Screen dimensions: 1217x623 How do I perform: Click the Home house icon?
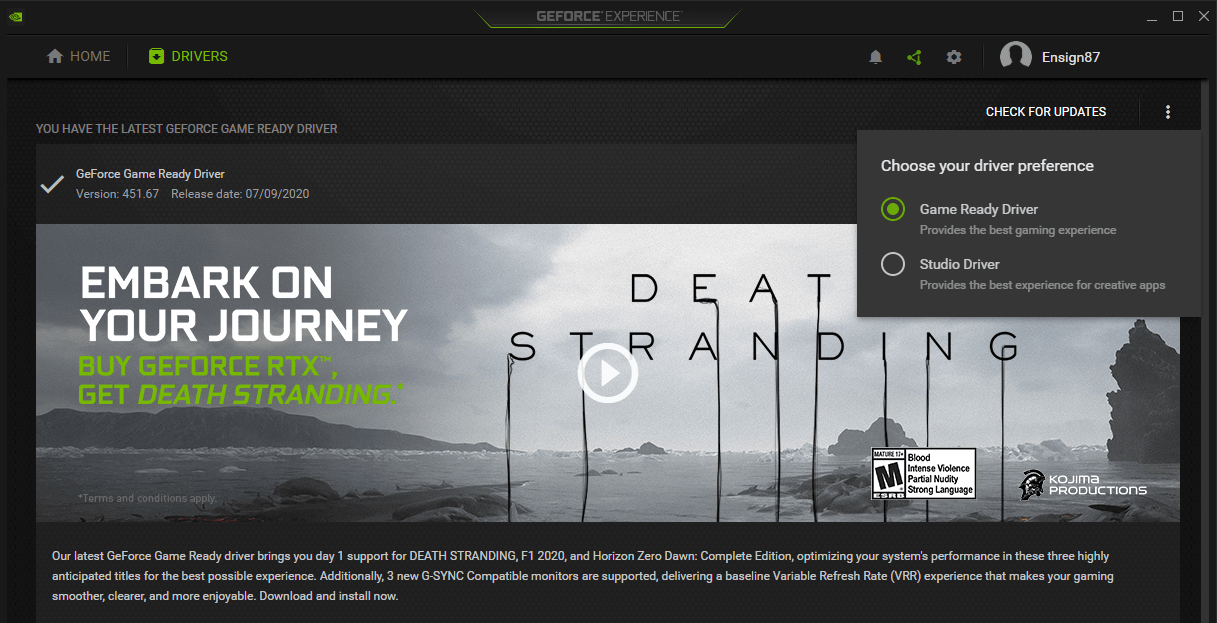coord(55,57)
